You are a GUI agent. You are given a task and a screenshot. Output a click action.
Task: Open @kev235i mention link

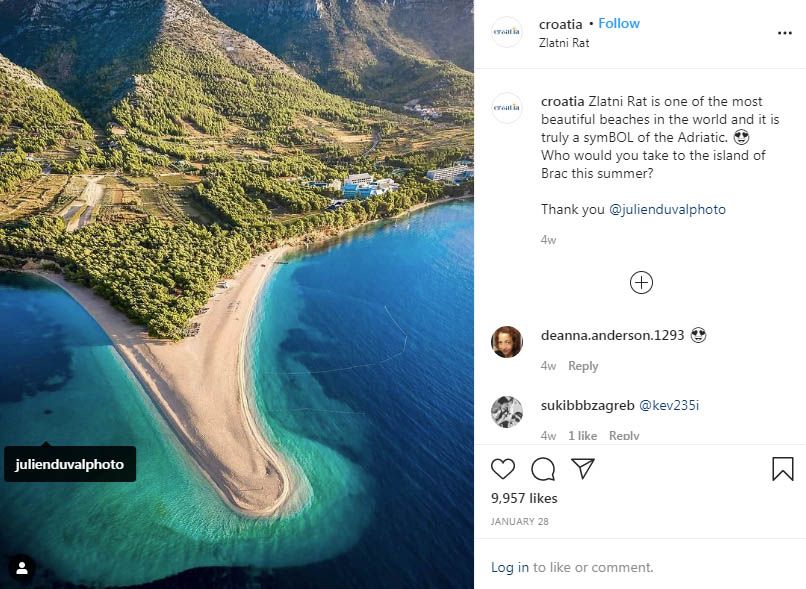pyautogui.click(x=669, y=405)
